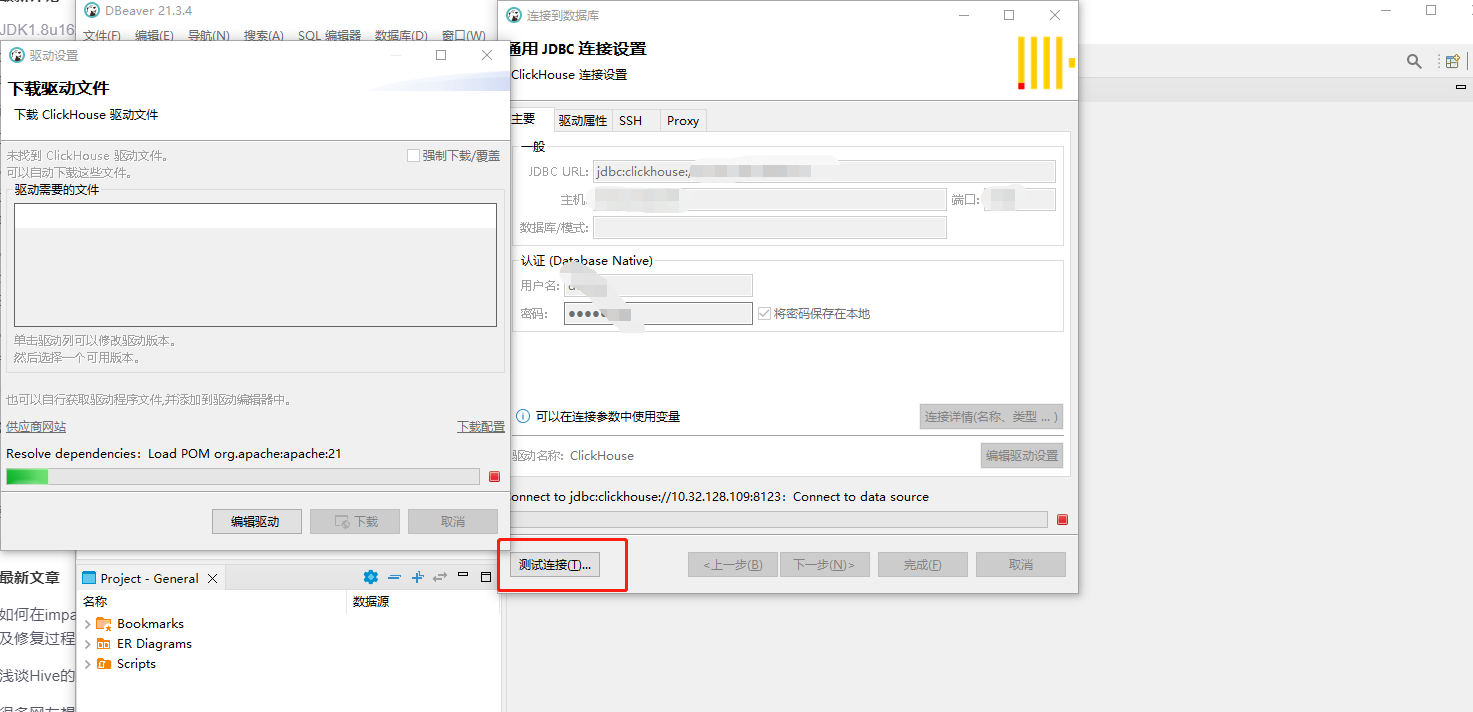Image resolution: width=1473 pixels, height=712 pixels.
Task: Close the Project - General tab
Action: pyautogui.click(x=212, y=578)
